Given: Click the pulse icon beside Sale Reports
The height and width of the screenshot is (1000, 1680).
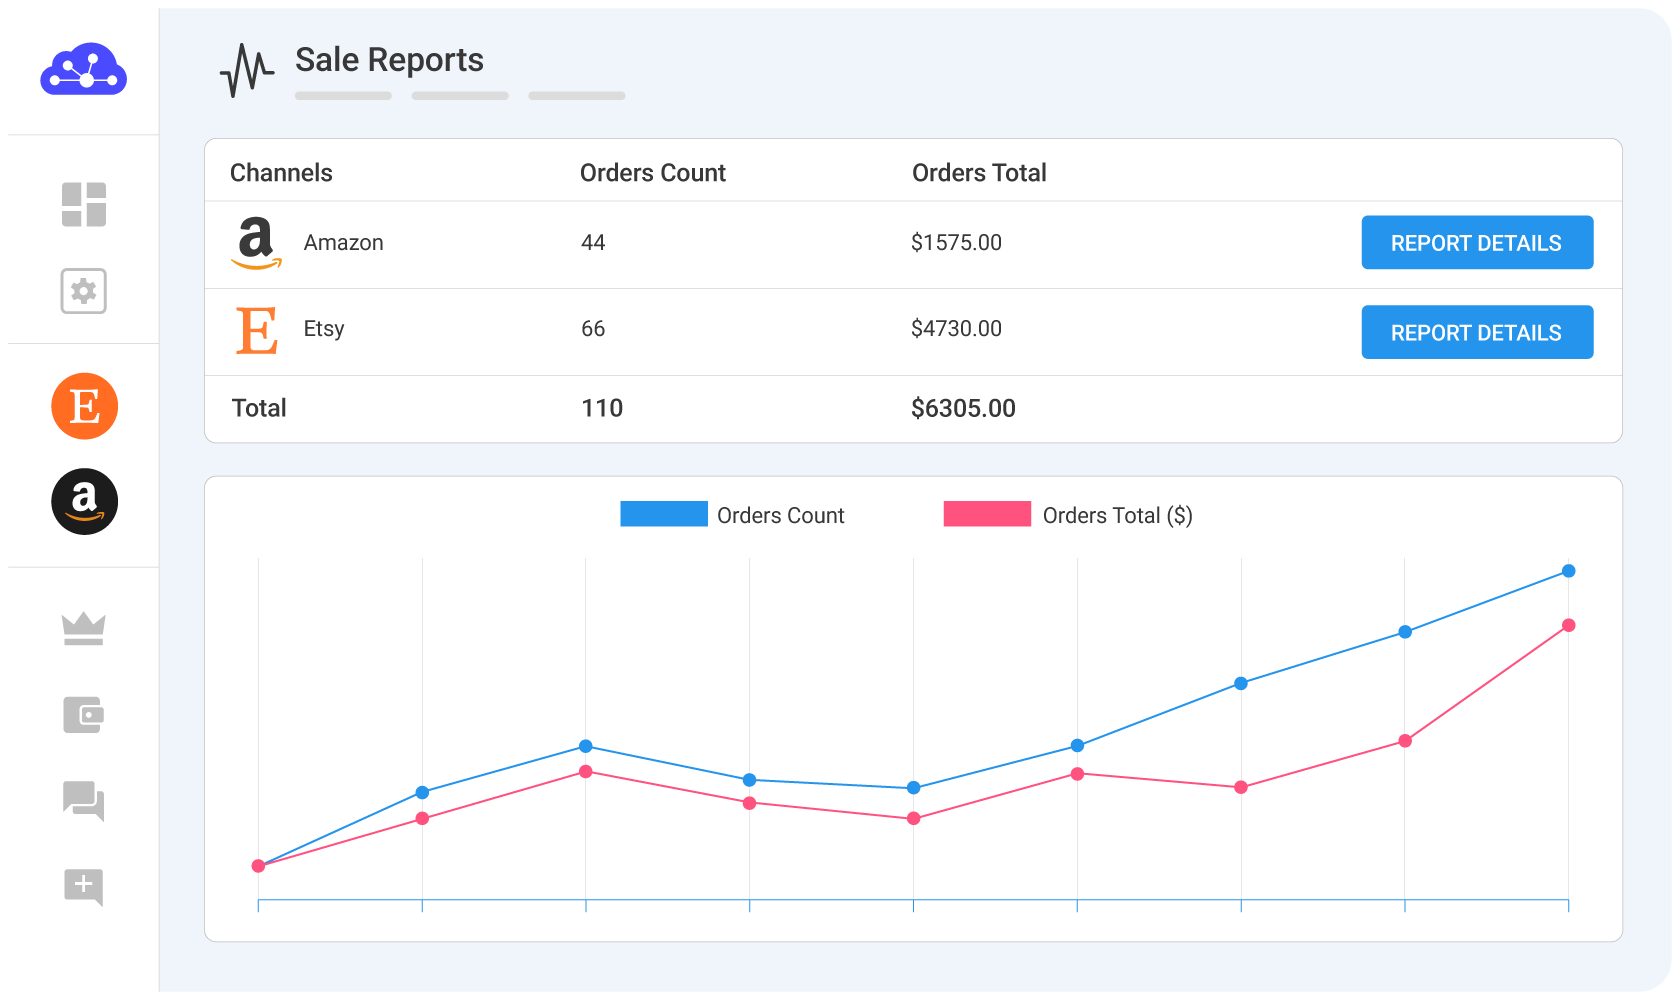Looking at the screenshot, I should coord(246,70).
